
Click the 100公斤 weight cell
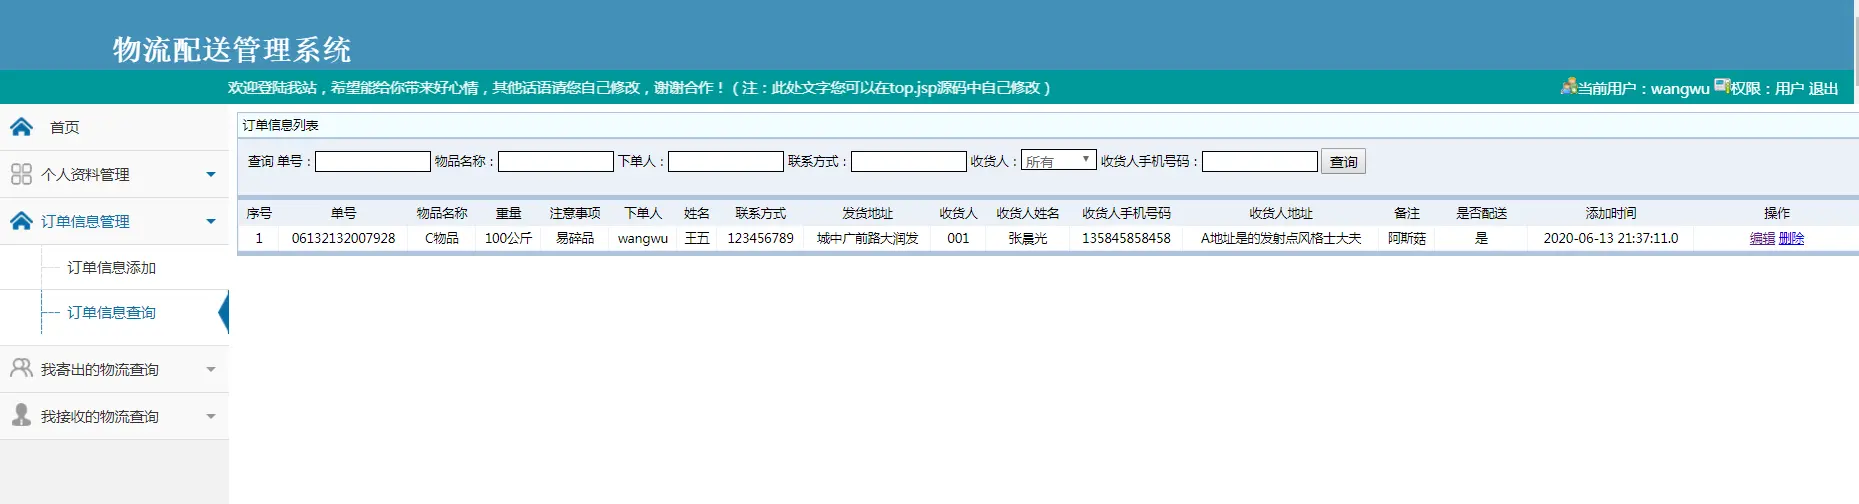point(509,238)
